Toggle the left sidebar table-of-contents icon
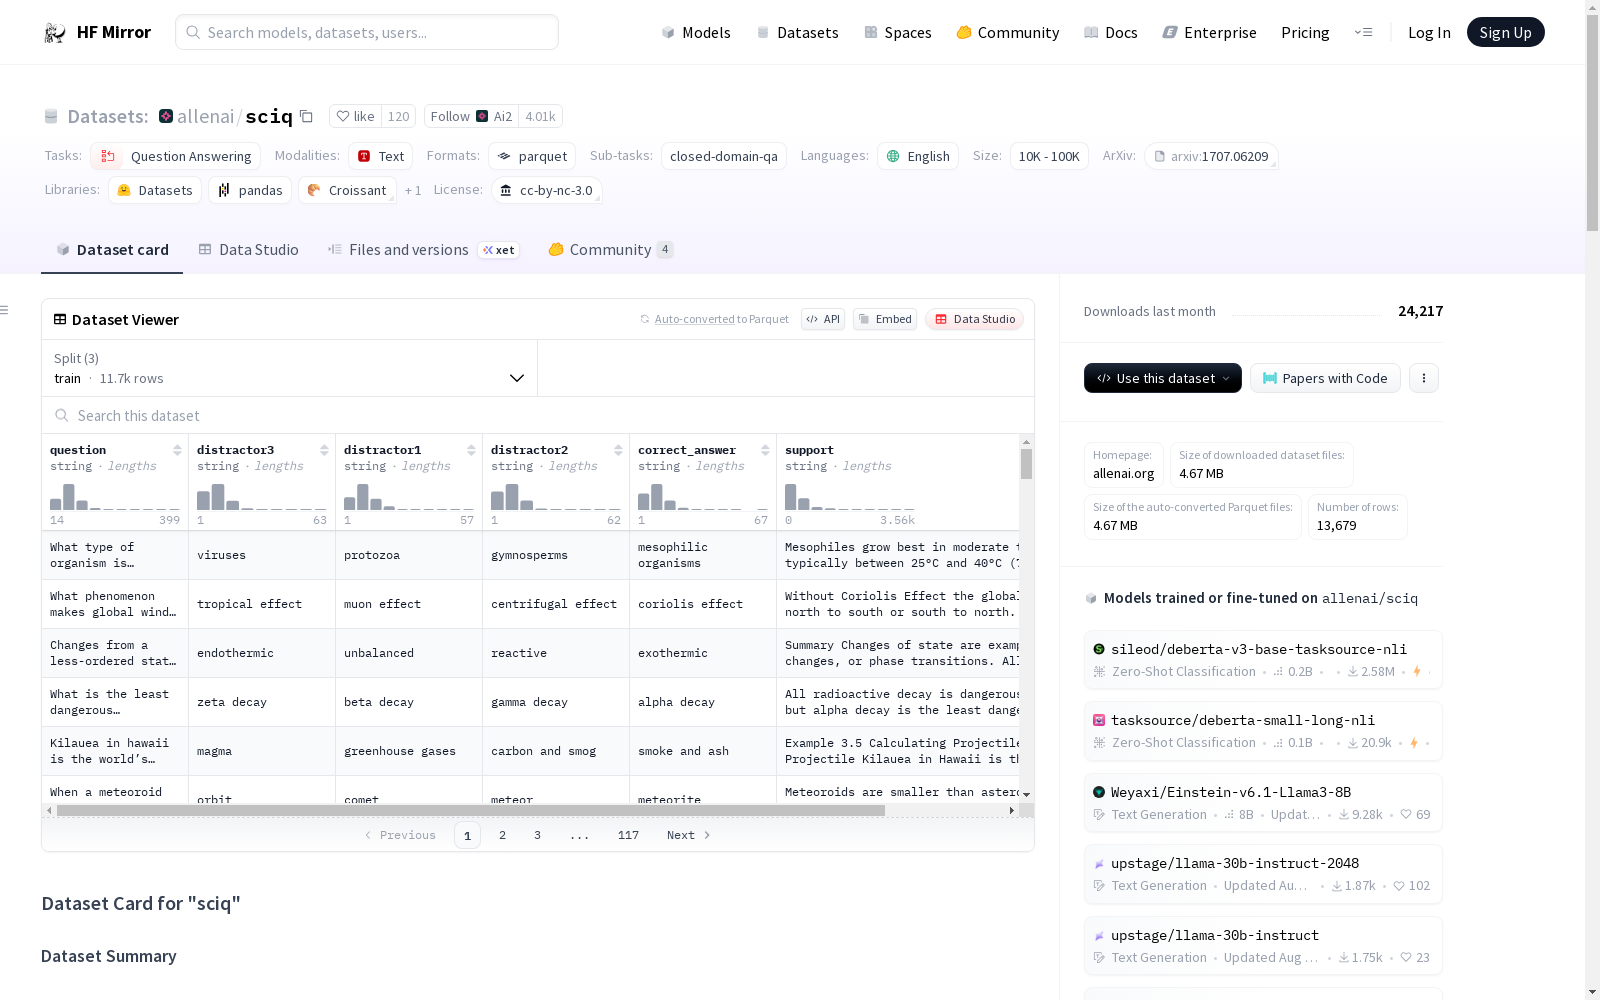Image resolution: width=1600 pixels, height=1000 pixels. click(5, 310)
